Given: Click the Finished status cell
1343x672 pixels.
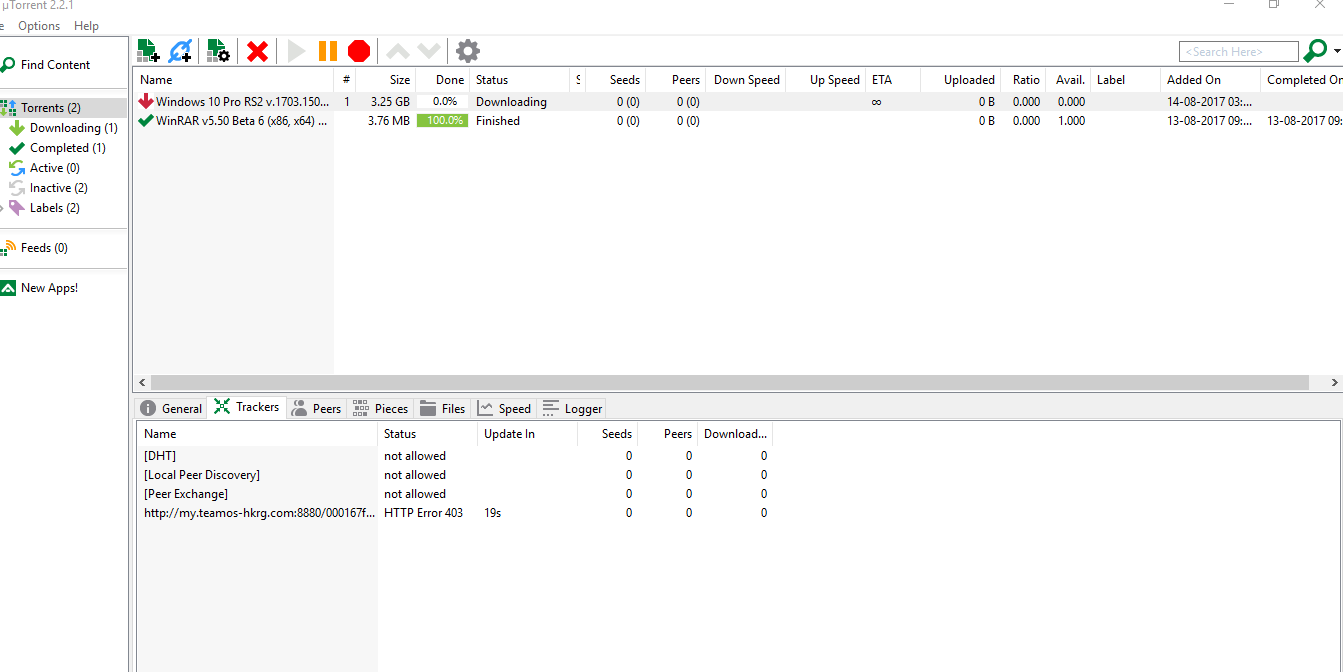Looking at the screenshot, I should point(498,121).
